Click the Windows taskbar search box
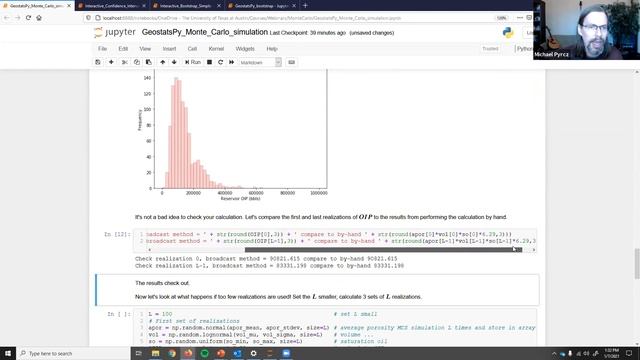Image resolution: width=640 pixels, height=360 pixels. point(73,353)
